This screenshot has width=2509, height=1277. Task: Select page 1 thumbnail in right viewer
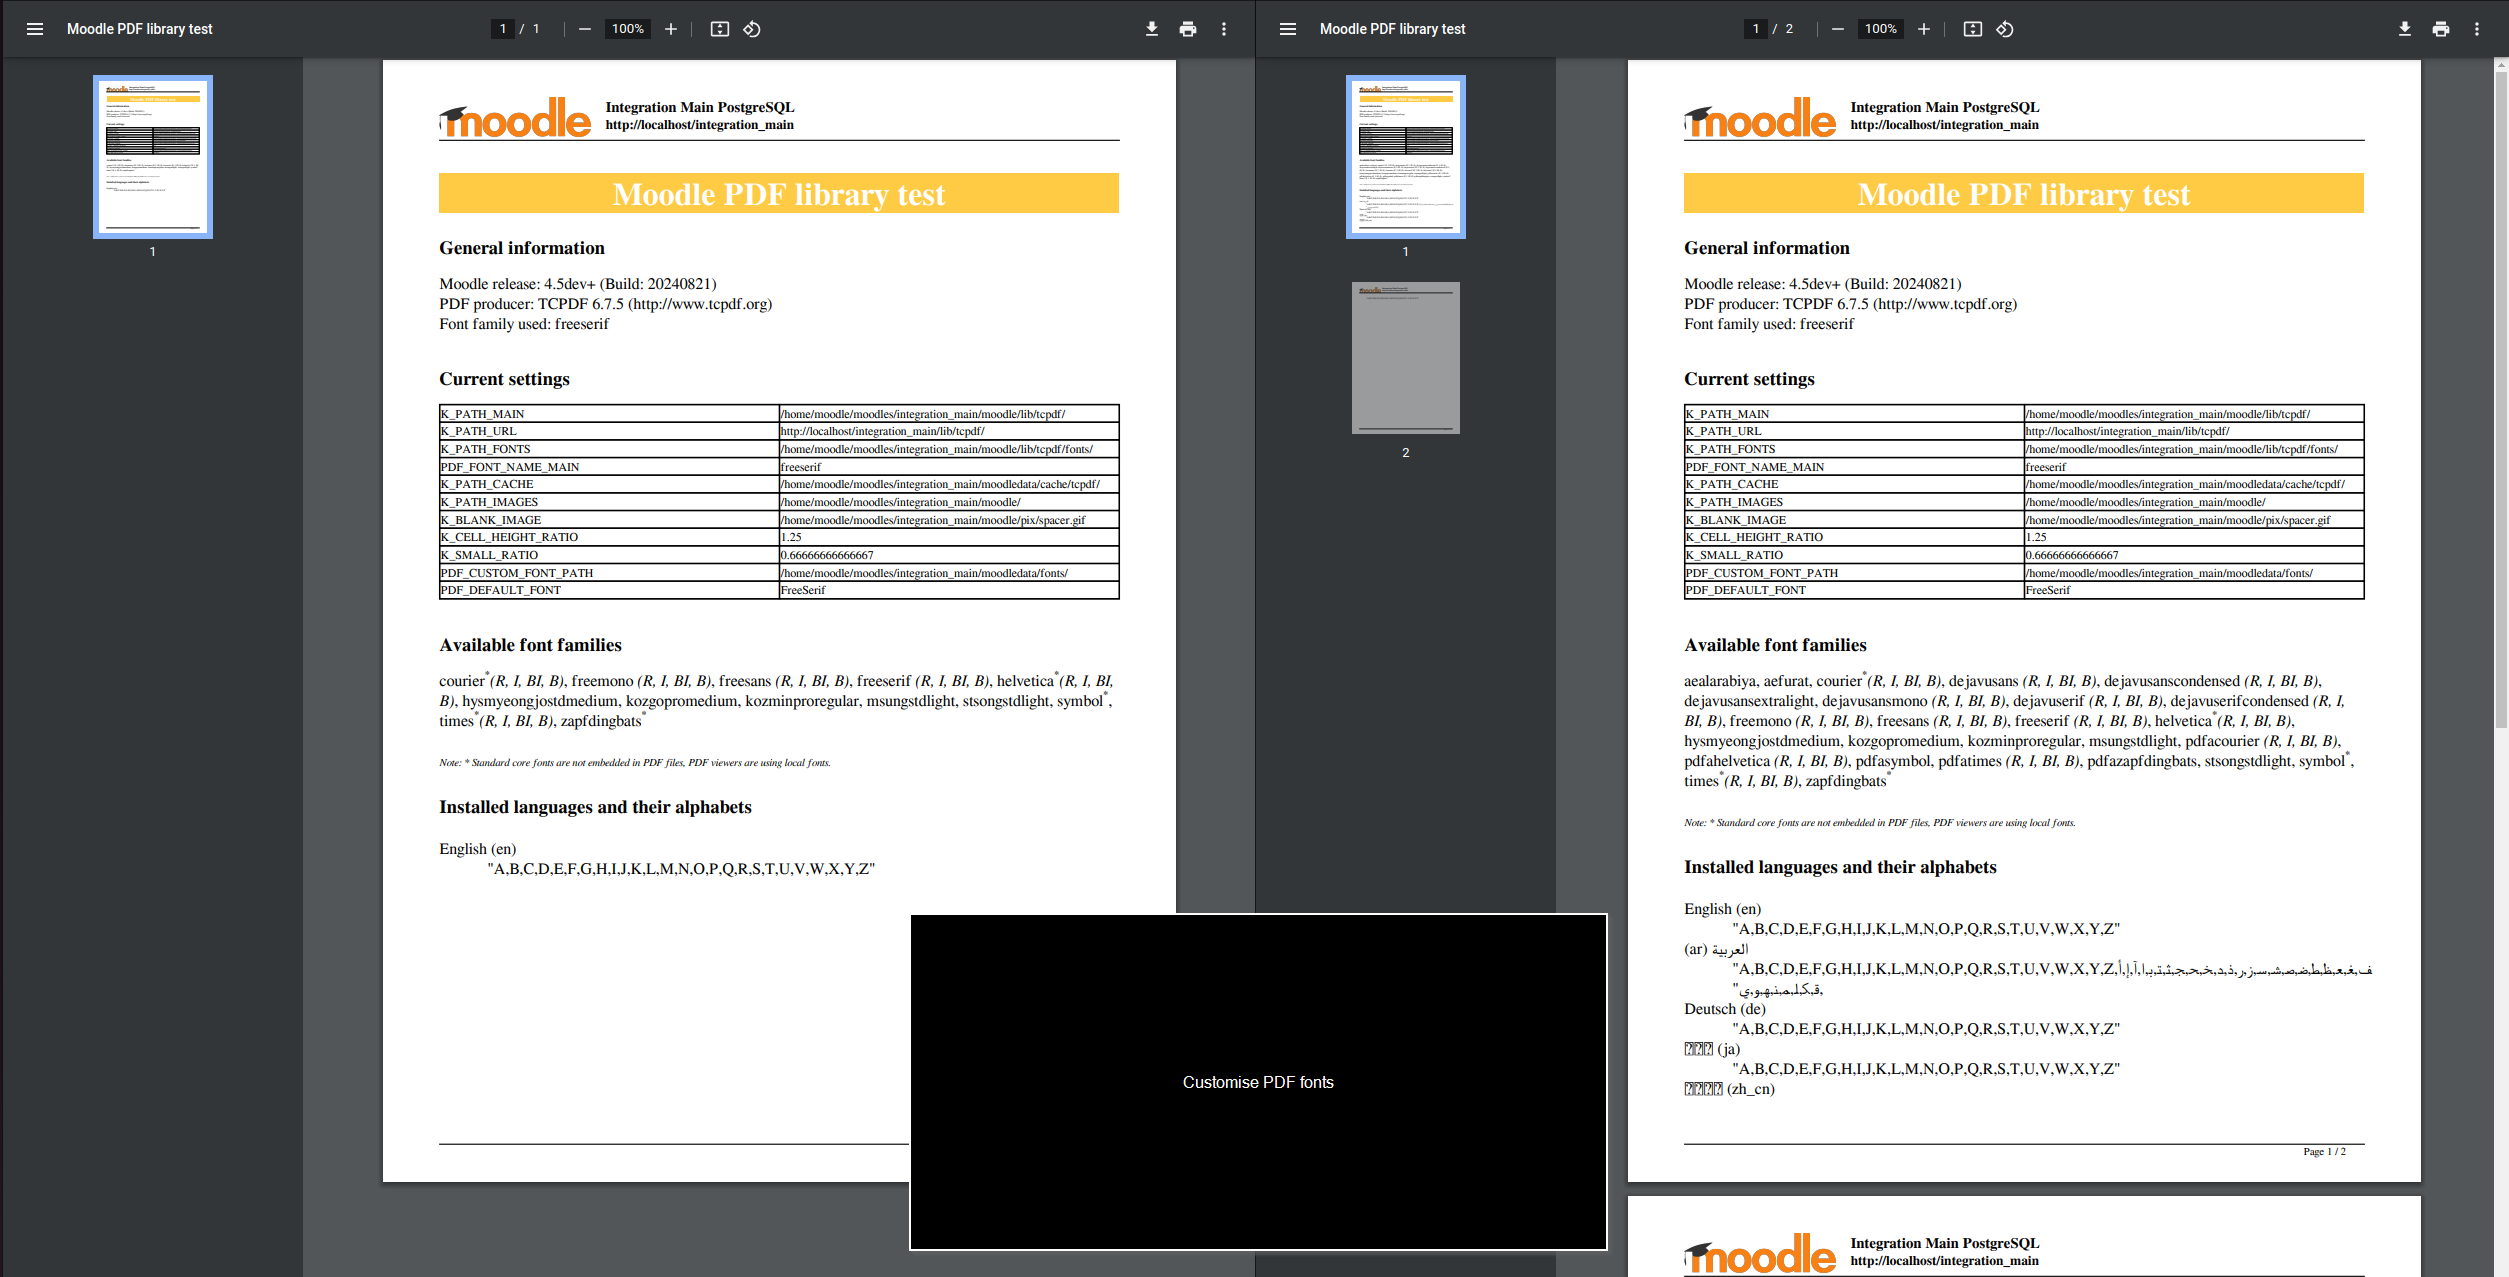(1406, 157)
